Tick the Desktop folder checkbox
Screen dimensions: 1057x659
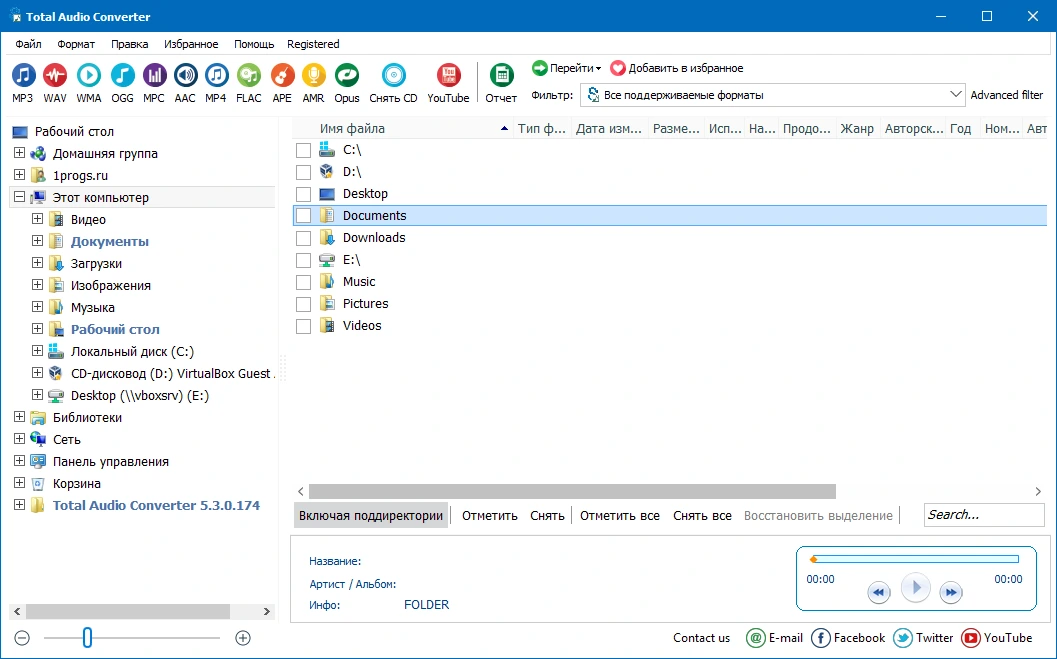point(303,194)
